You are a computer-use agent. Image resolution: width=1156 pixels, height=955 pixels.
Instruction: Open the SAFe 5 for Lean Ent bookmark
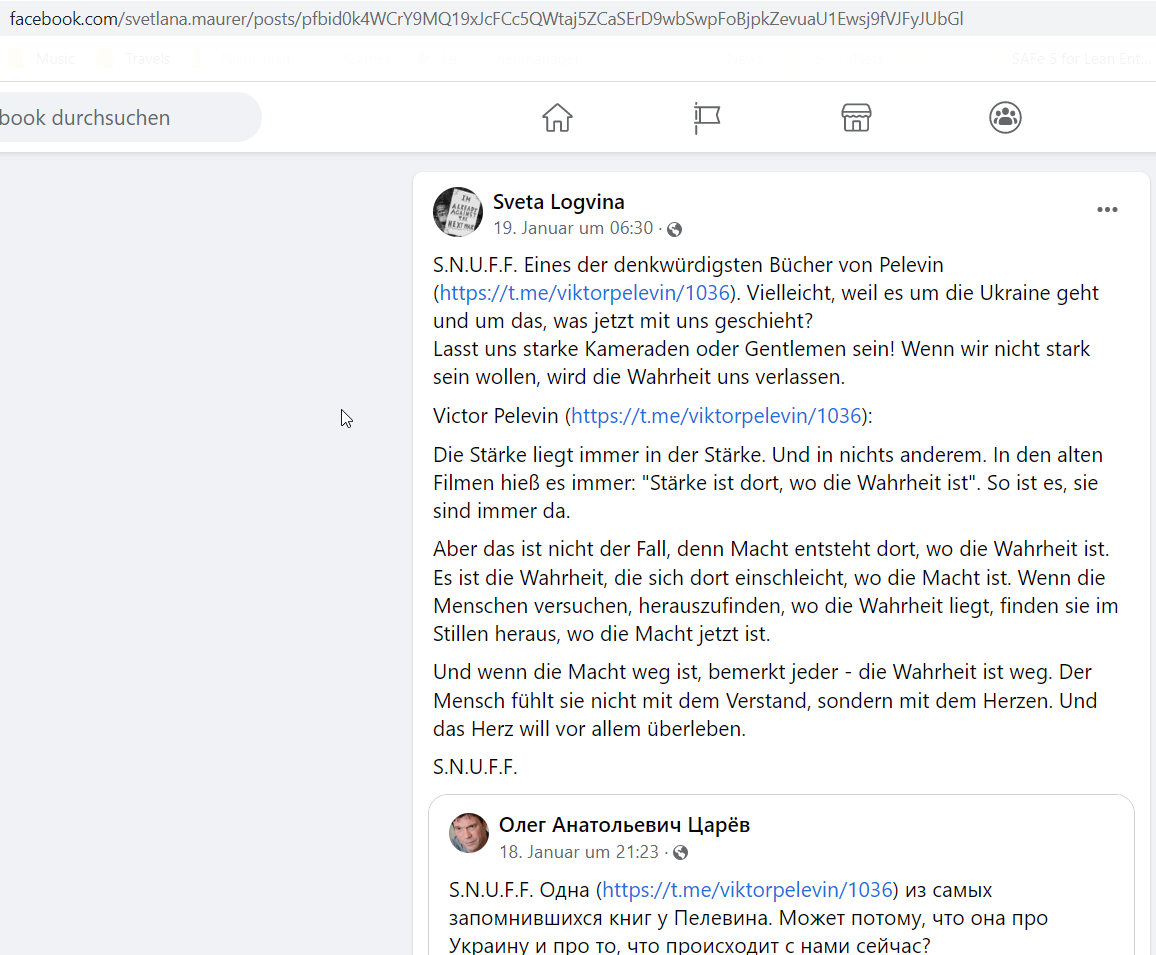(1081, 59)
